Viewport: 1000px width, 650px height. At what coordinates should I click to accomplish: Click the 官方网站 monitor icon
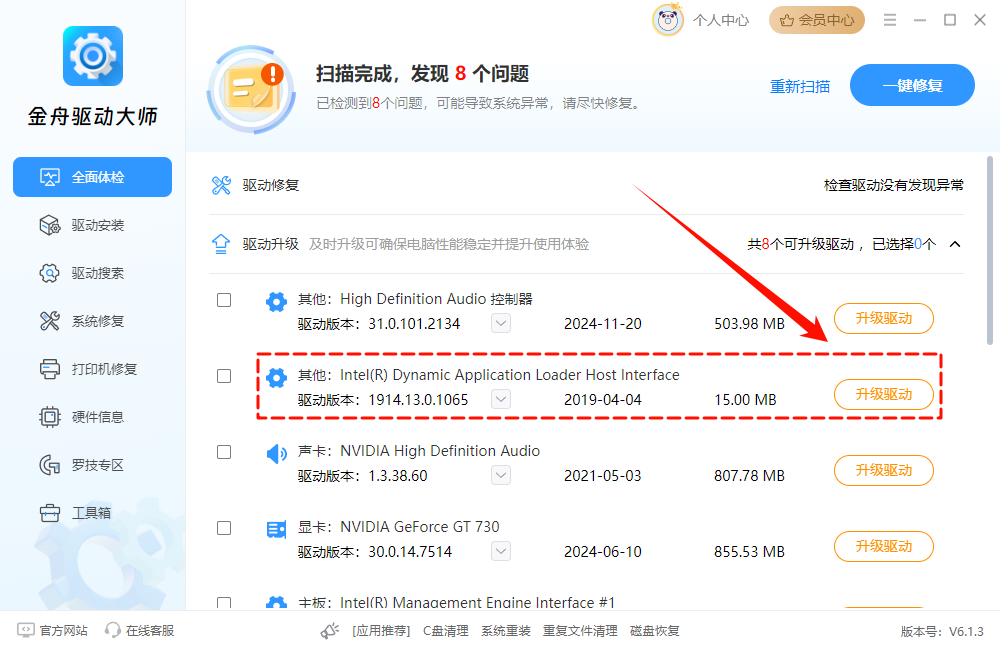pos(26,630)
